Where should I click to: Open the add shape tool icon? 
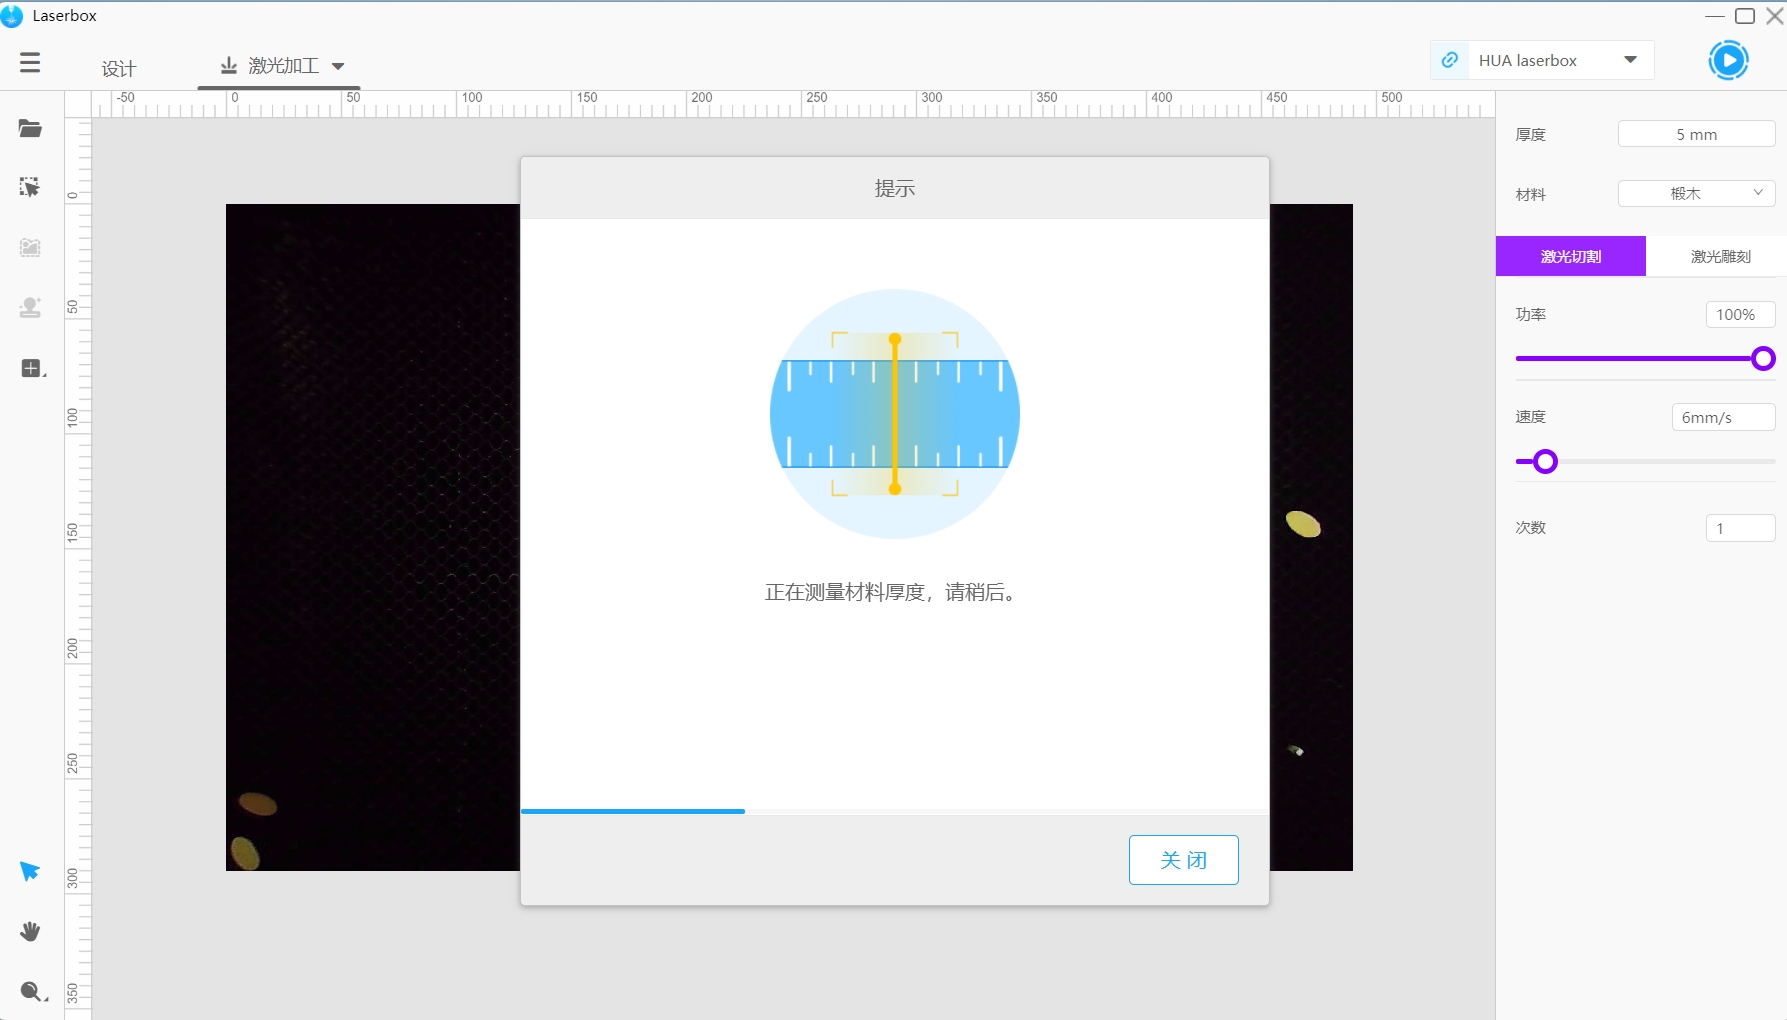point(32,368)
